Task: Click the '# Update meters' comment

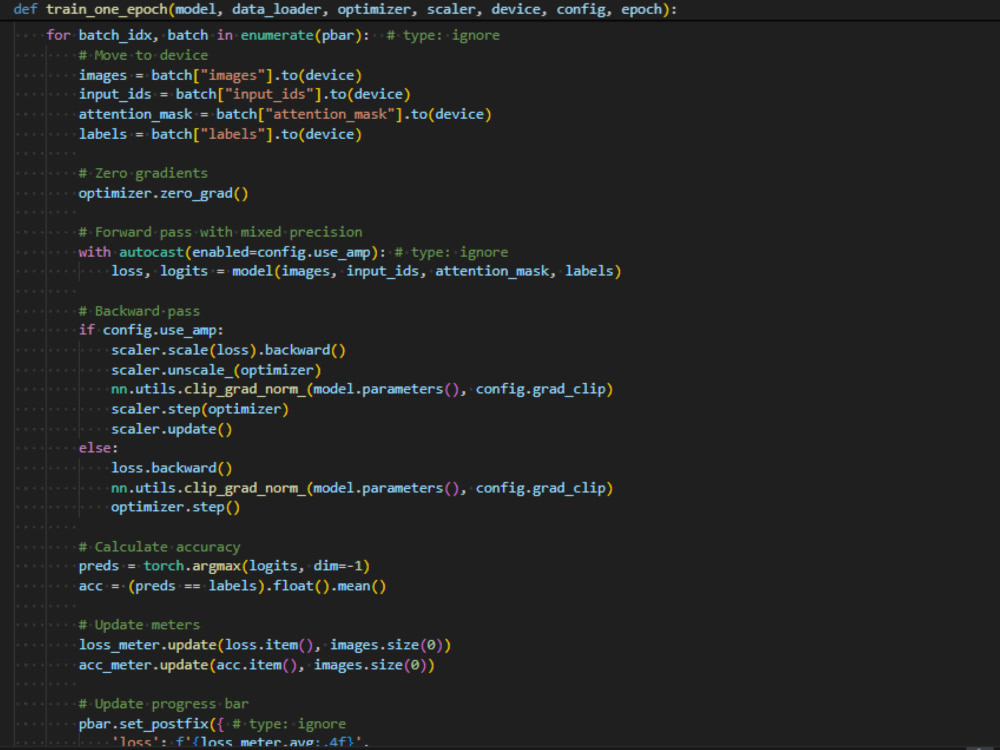Action: coord(139,624)
